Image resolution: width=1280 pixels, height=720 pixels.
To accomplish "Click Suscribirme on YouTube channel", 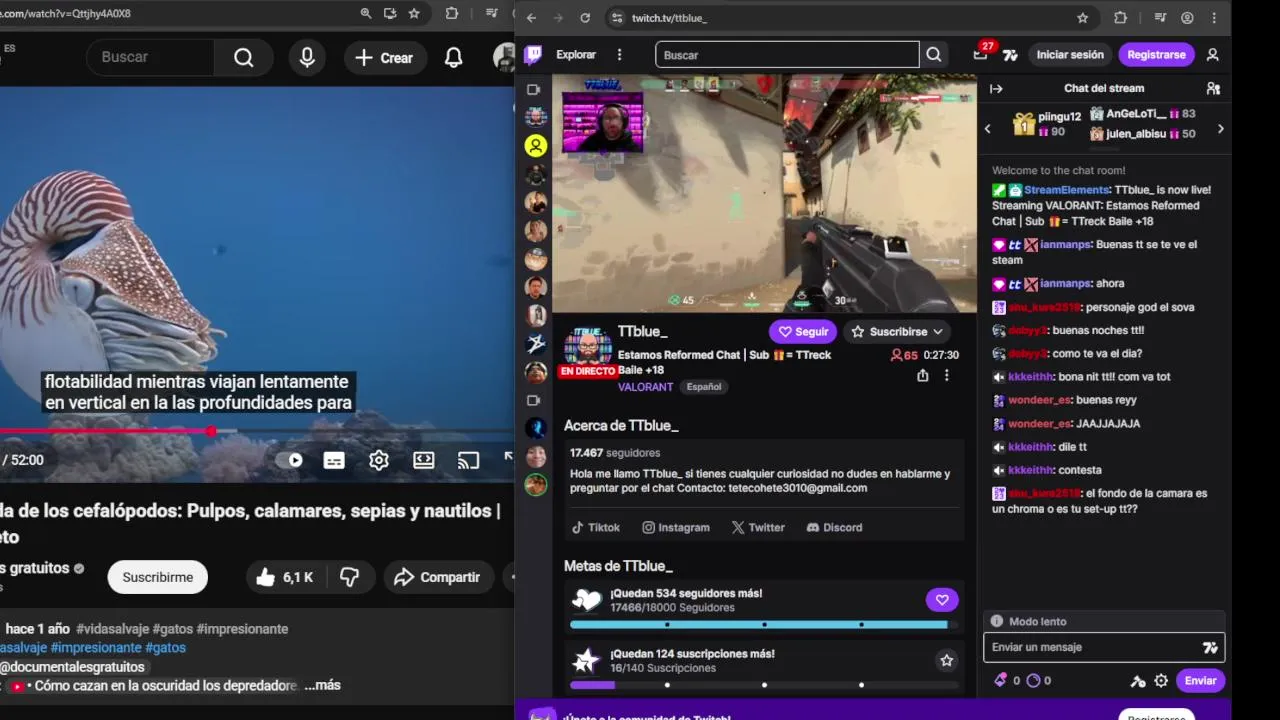I will (x=157, y=577).
